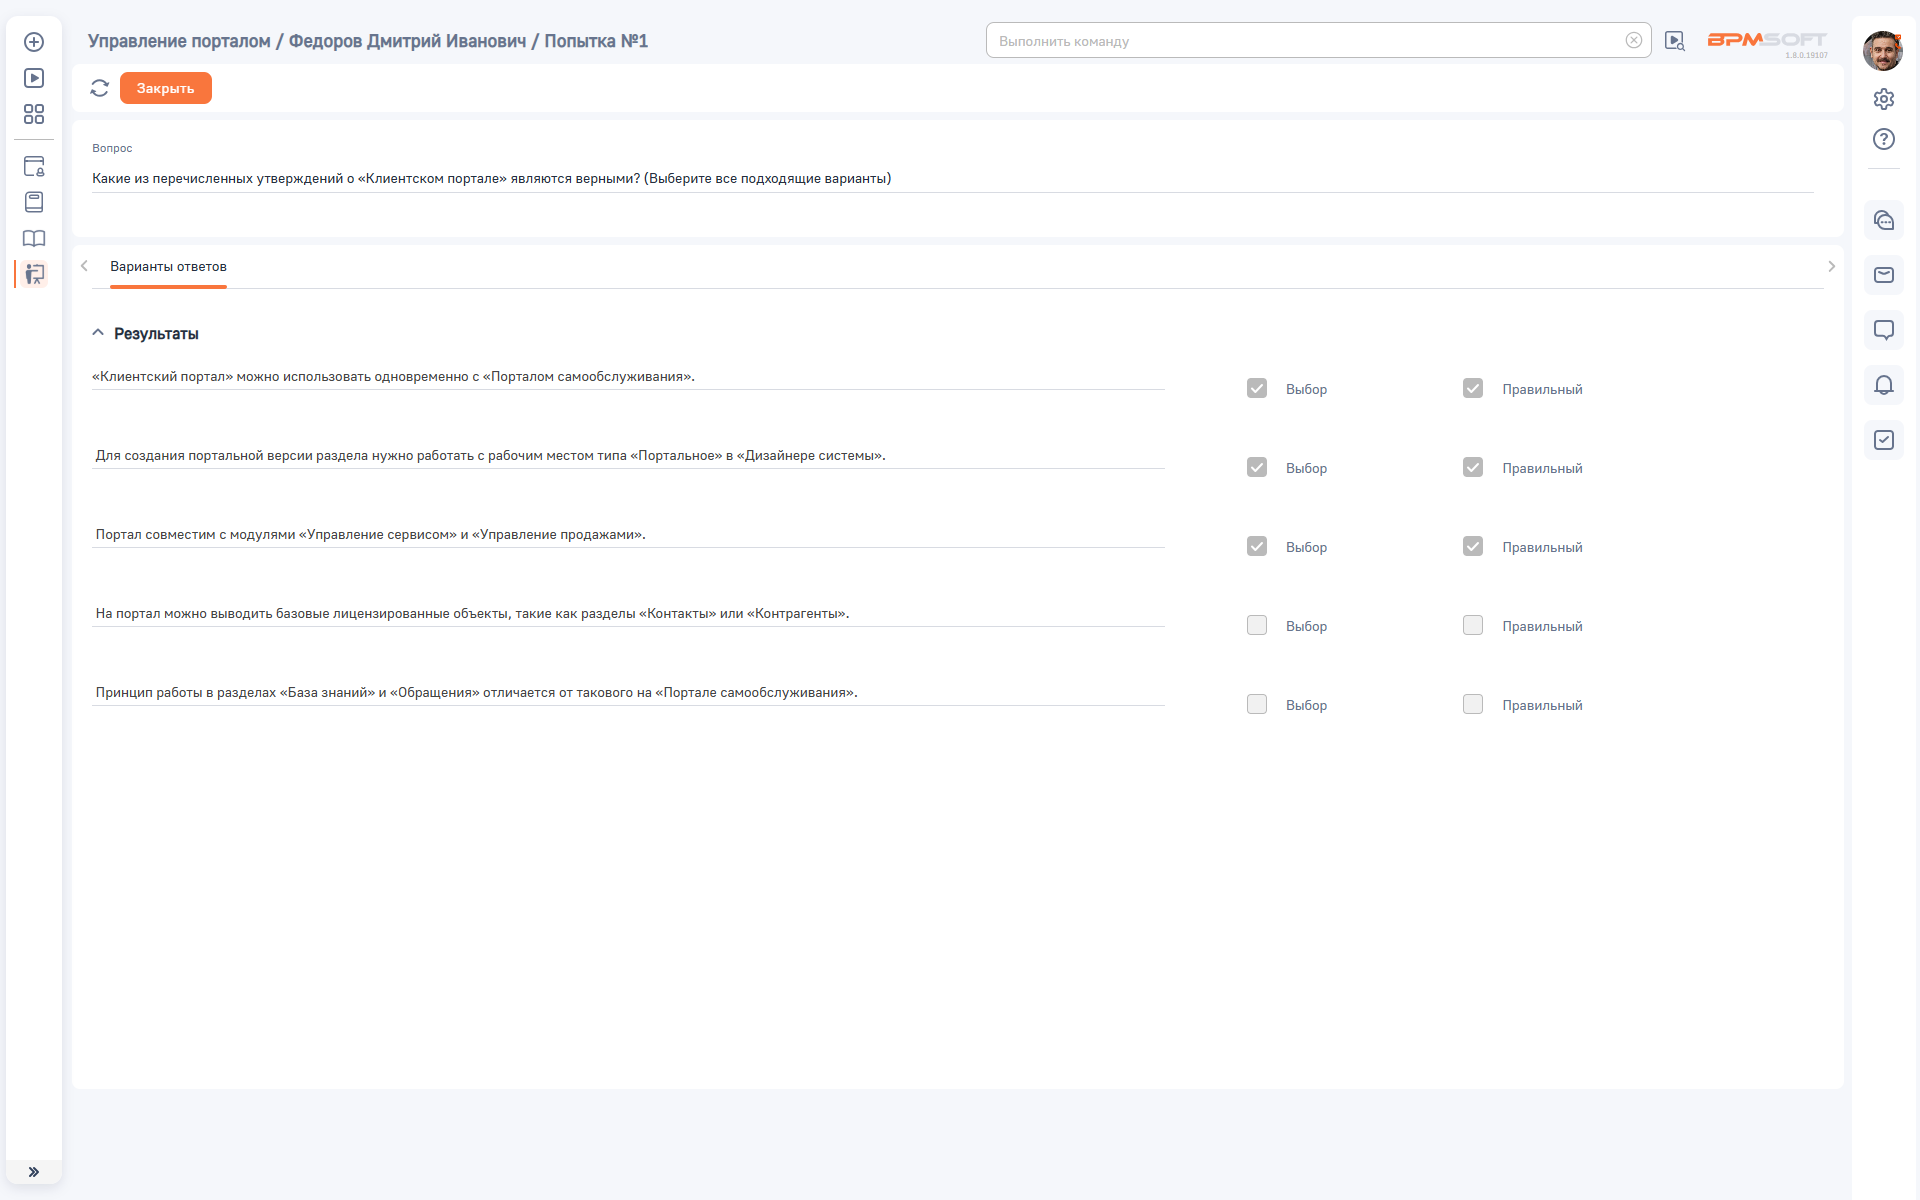Click the Выполнить команду input field
The image size is (1920, 1200).
pos(1300,41)
